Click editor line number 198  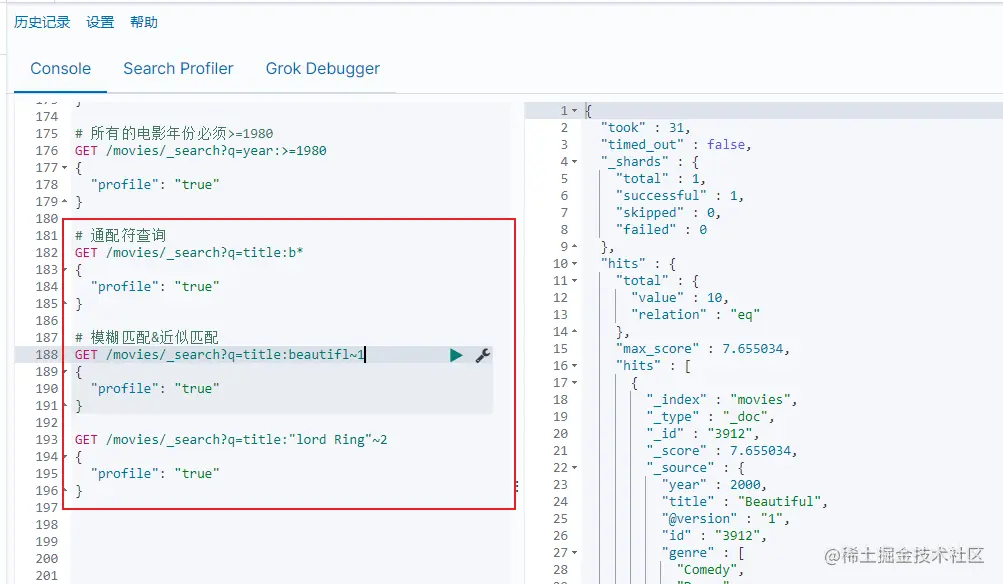(x=47, y=525)
